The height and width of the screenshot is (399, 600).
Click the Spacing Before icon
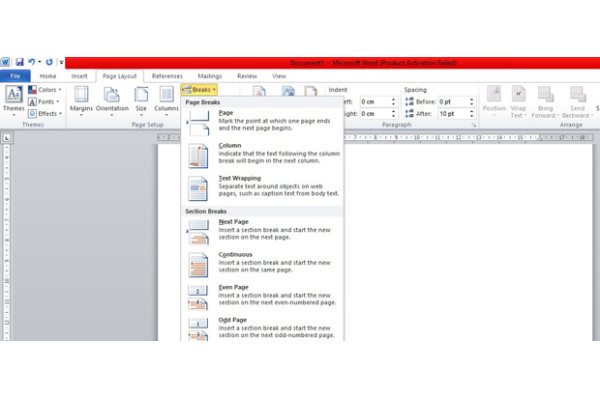coord(409,101)
